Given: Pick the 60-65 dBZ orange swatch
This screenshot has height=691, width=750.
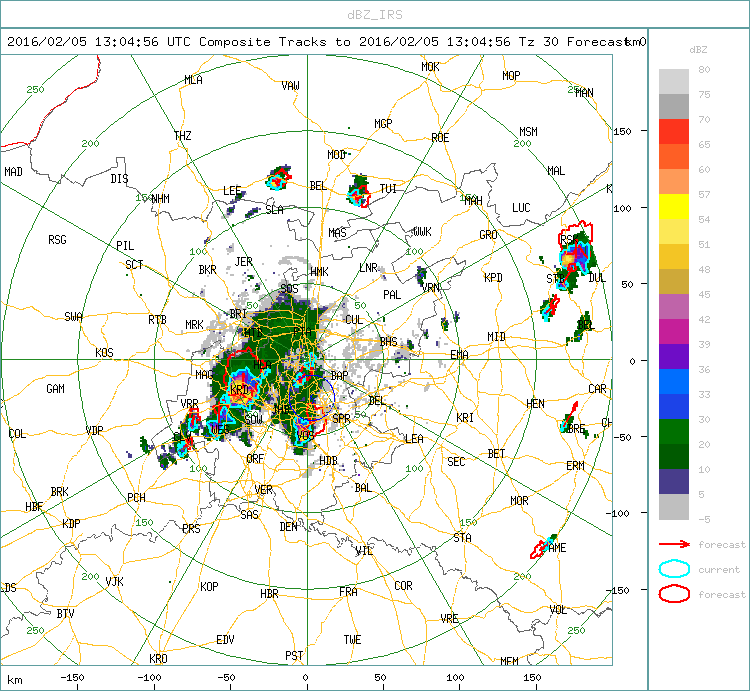Looking at the screenshot, I should (x=674, y=156).
